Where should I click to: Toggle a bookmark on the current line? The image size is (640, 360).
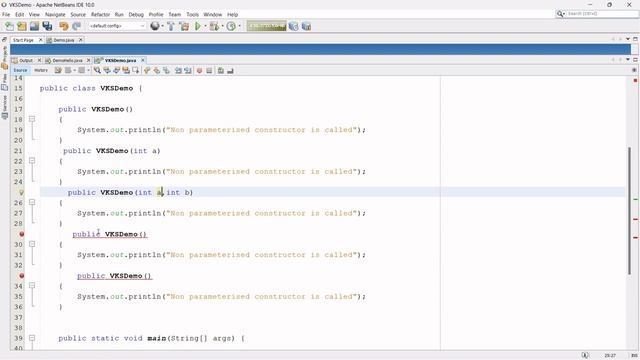(167, 71)
